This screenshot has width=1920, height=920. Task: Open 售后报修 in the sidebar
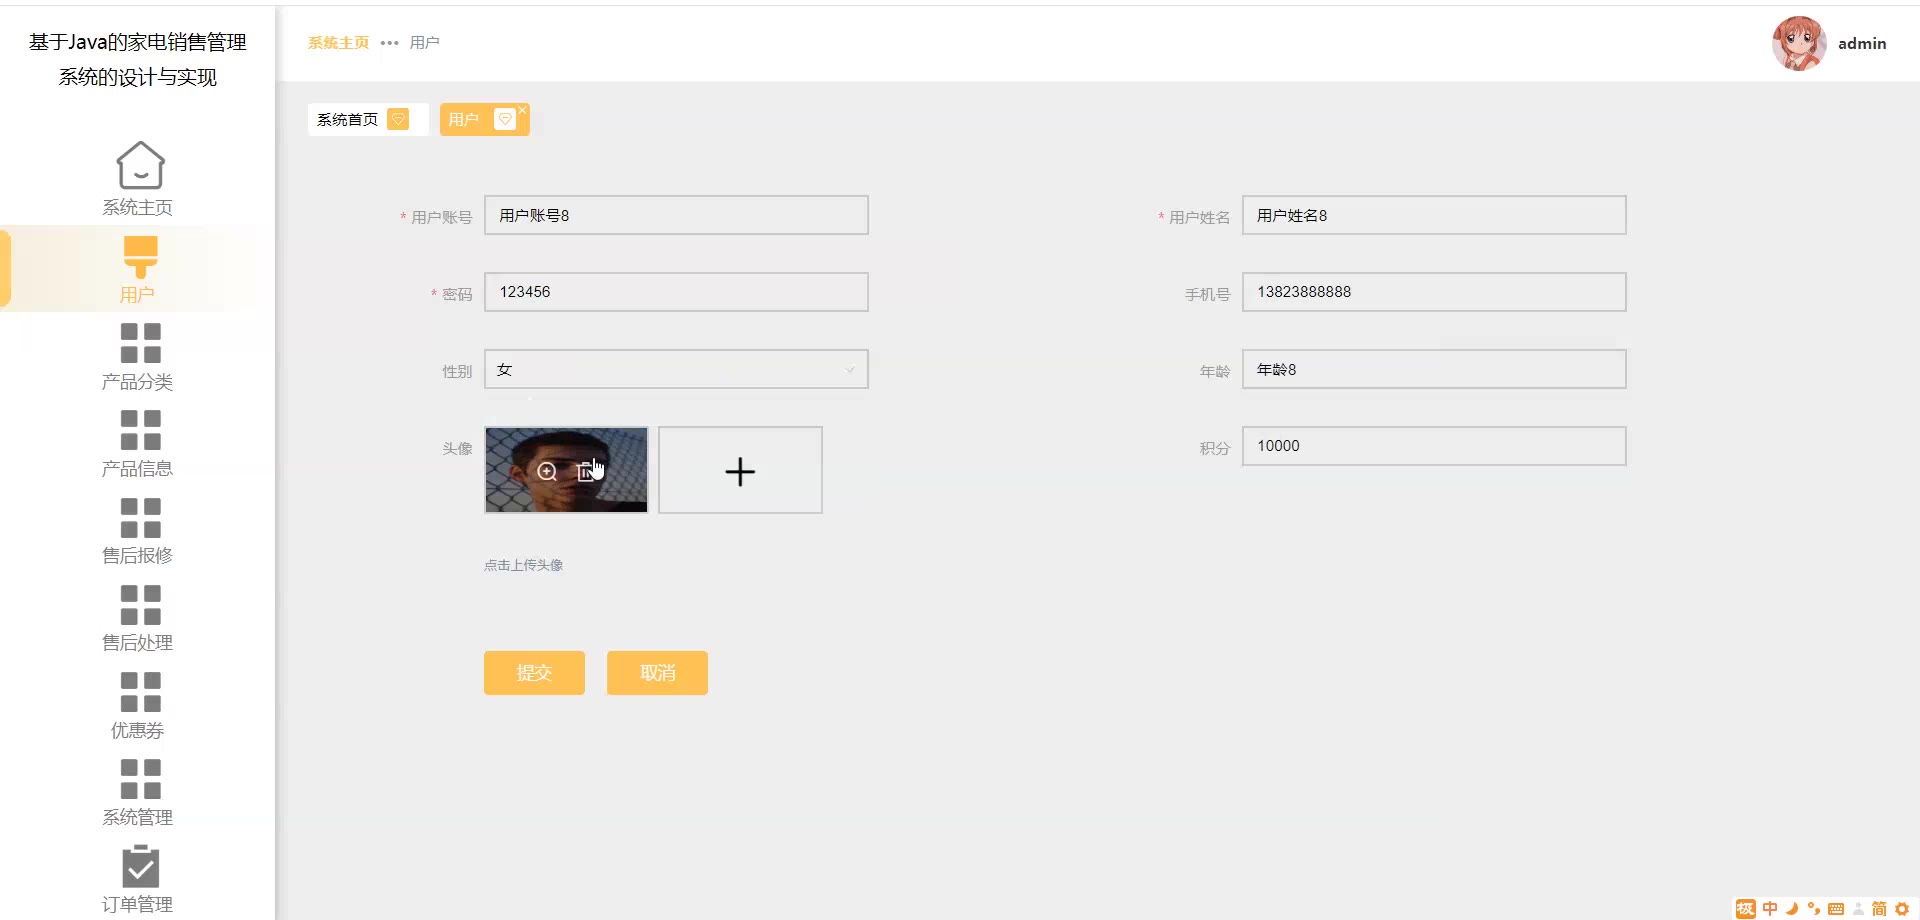coord(138,531)
